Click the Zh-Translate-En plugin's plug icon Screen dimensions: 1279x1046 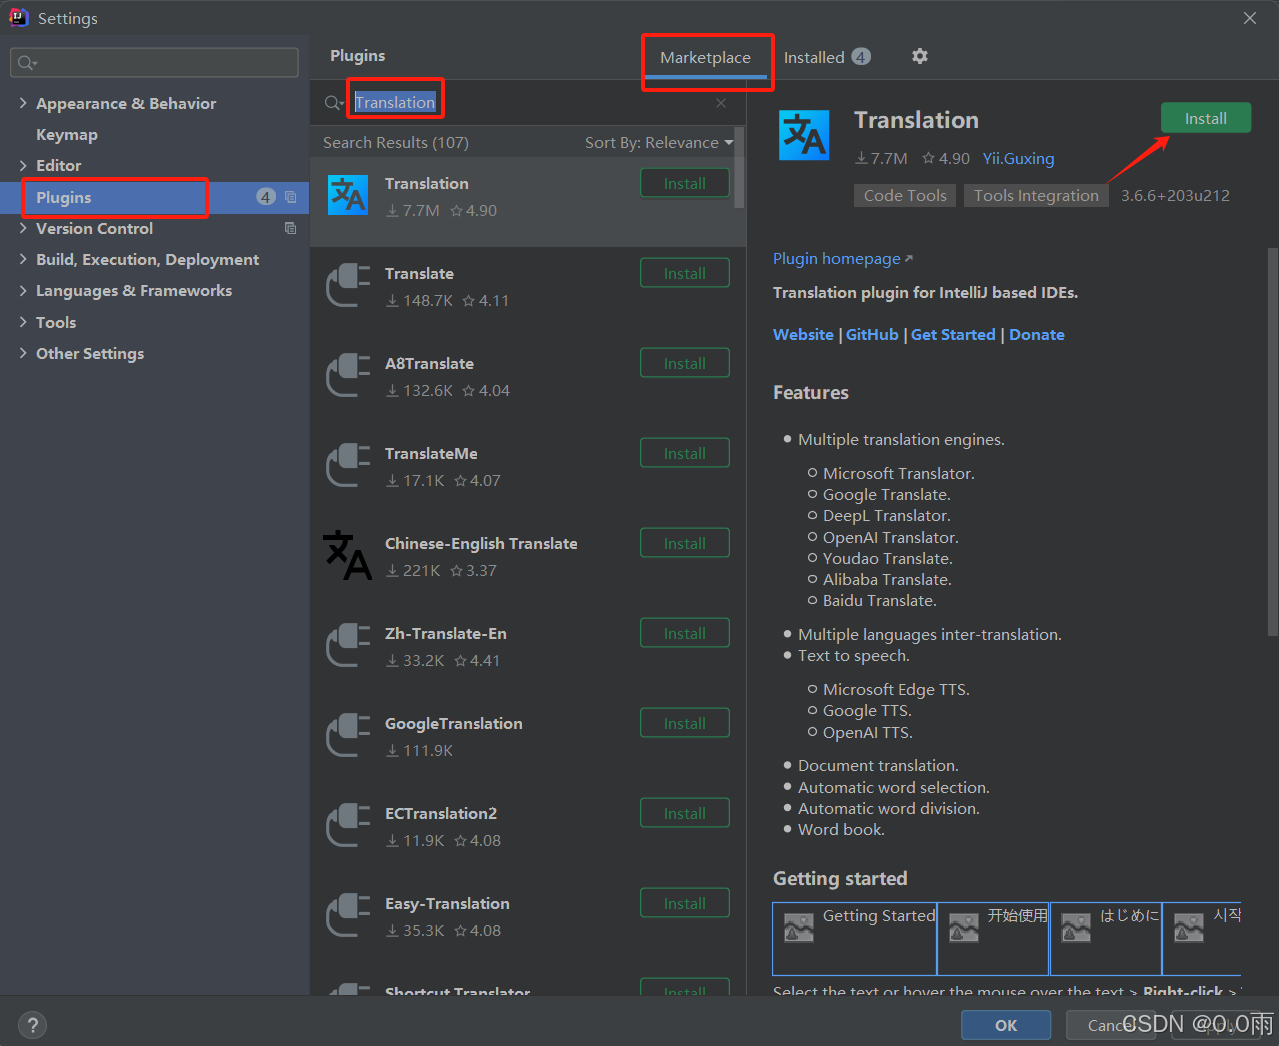click(x=348, y=646)
